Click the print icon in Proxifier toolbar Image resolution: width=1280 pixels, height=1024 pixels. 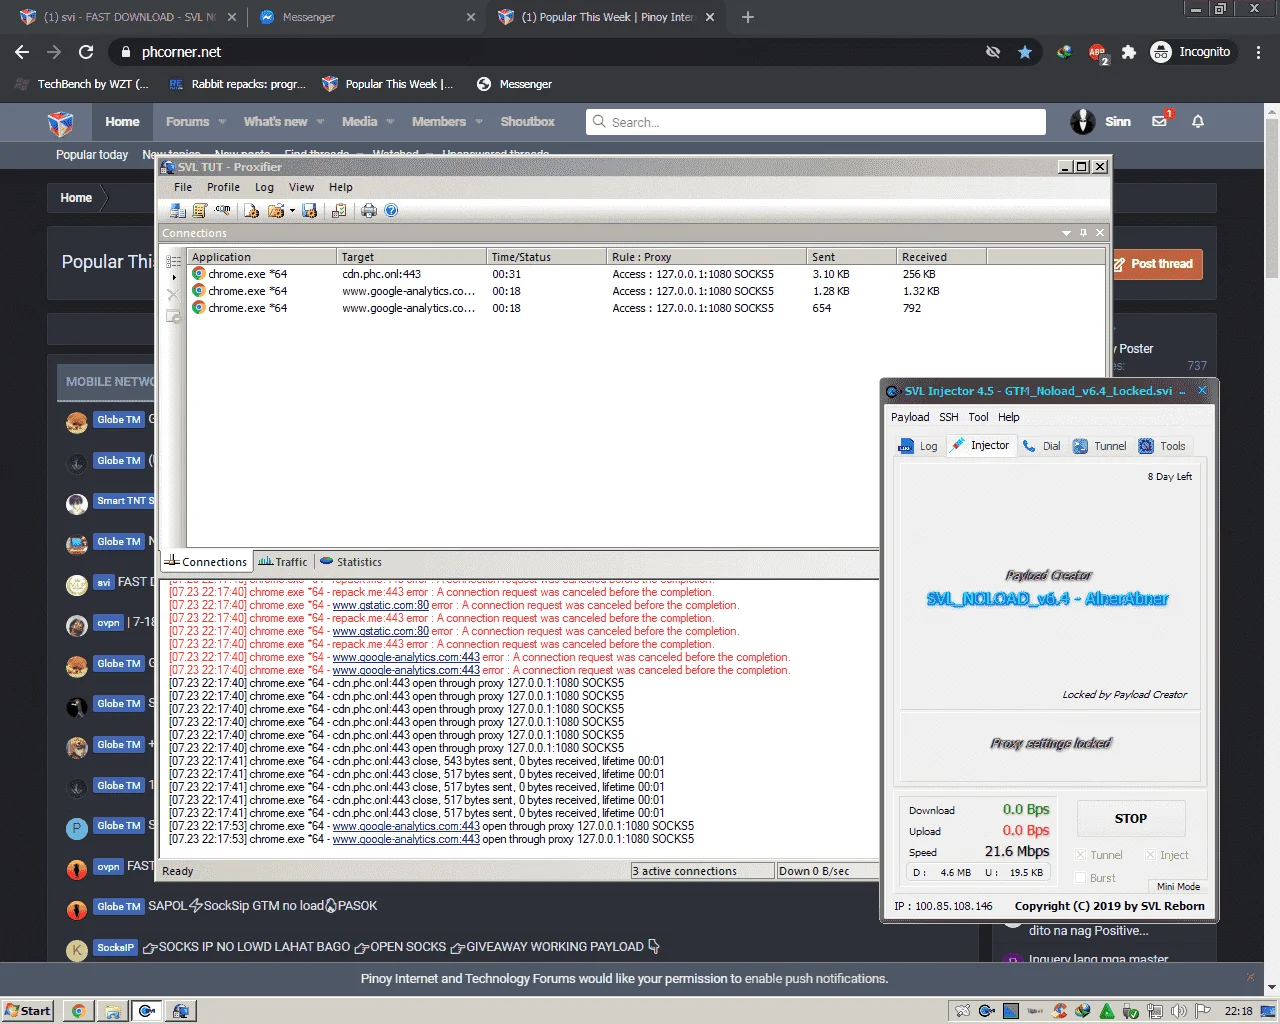369,210
